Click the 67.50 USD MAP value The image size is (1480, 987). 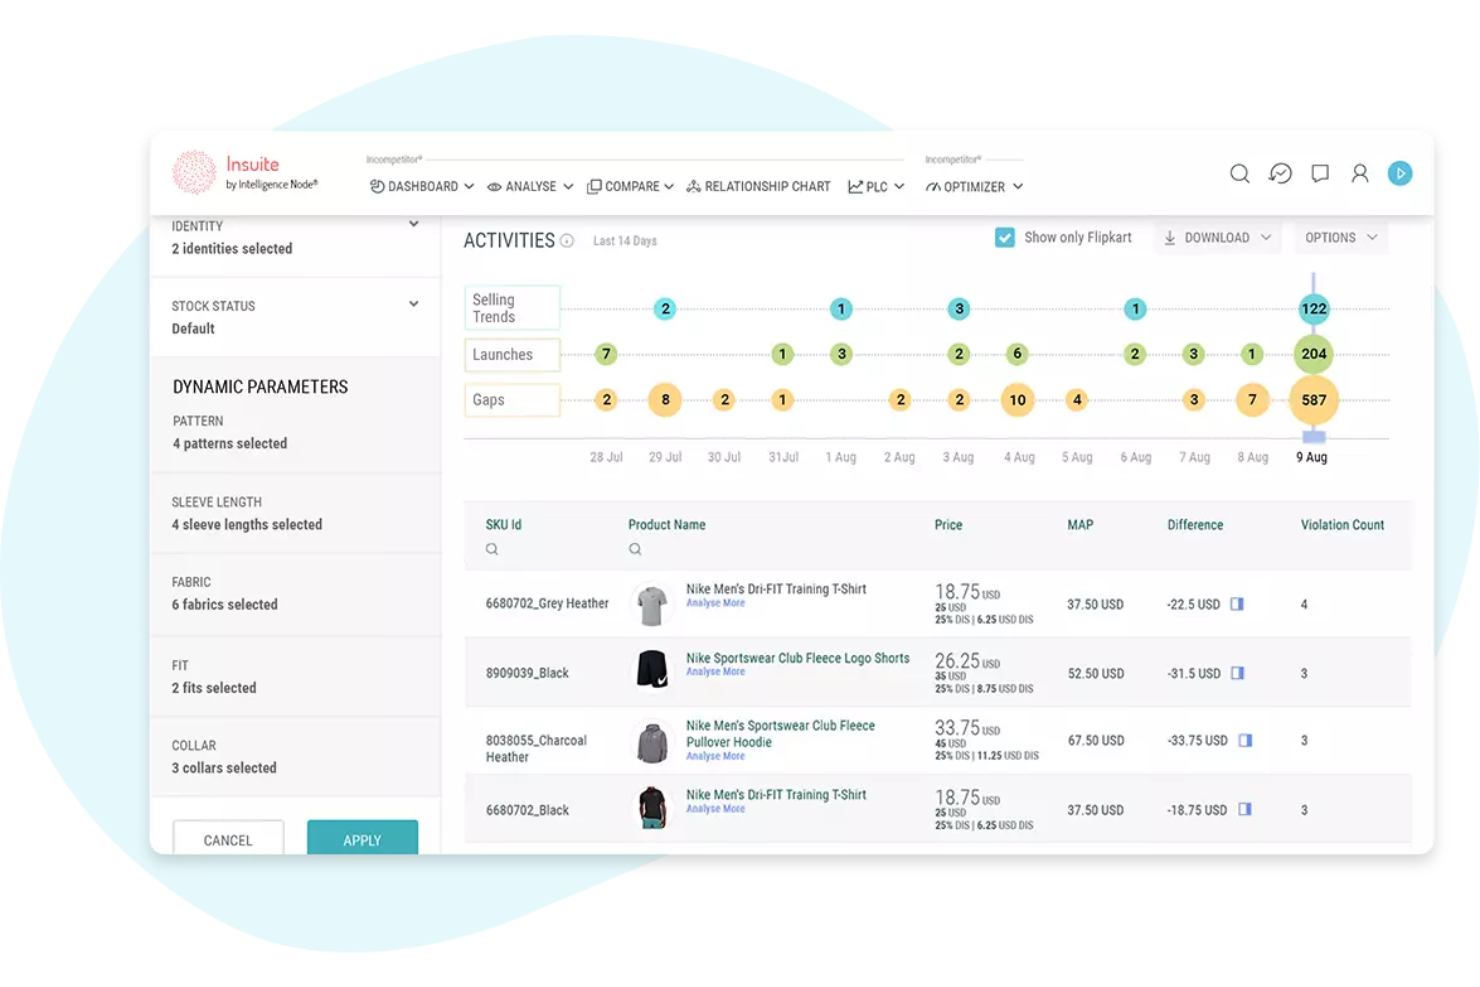pos(1096,741)
